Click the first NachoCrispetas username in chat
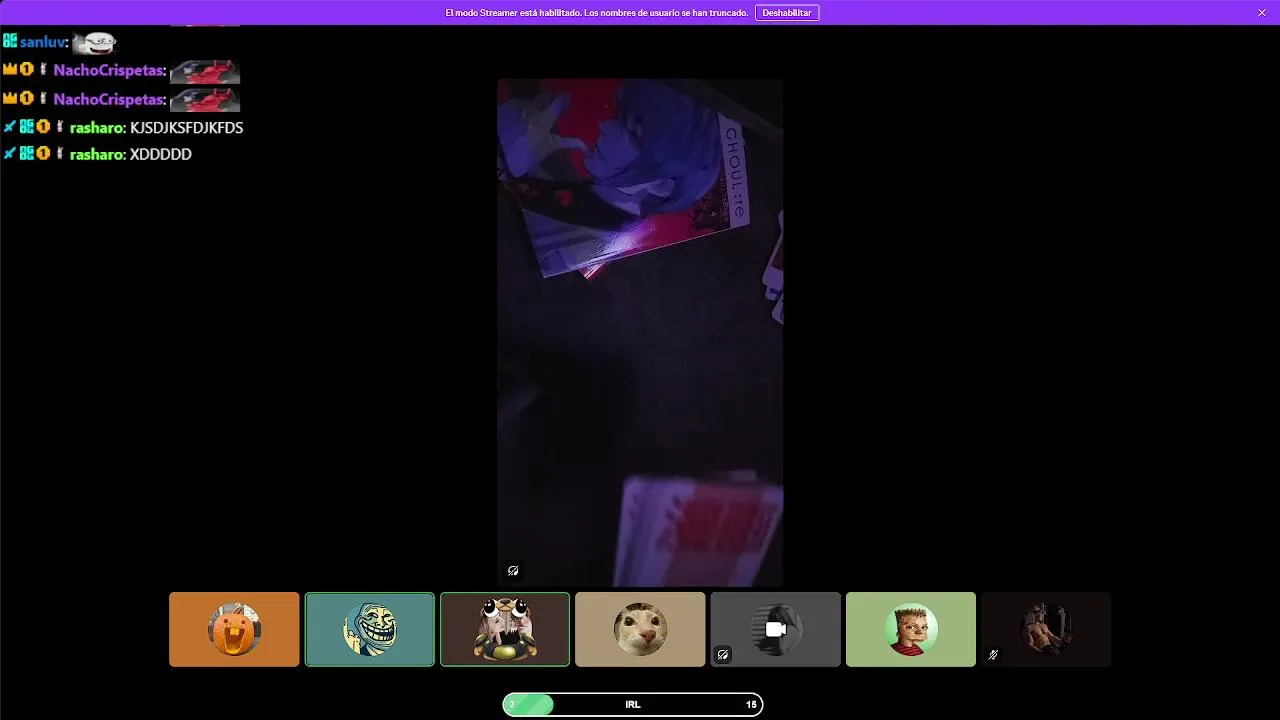Viewport: 1280px width, 720px height. point(109,71)
